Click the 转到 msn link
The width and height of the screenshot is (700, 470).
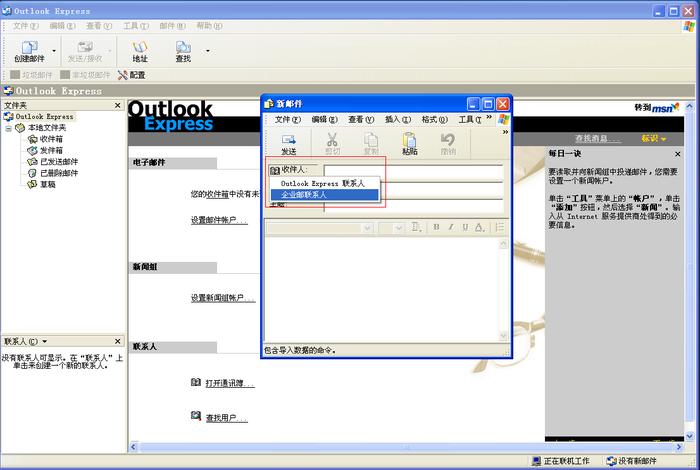coord(657,108)
